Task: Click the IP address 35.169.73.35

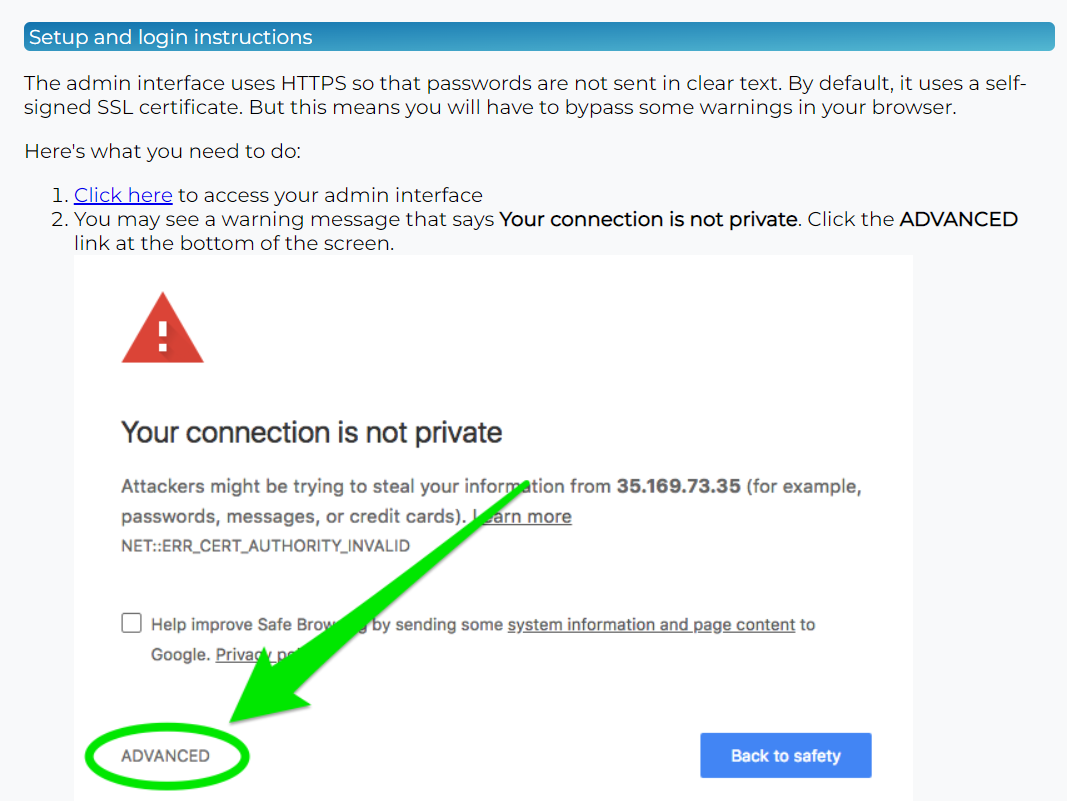Action: [x=678, y=487]
